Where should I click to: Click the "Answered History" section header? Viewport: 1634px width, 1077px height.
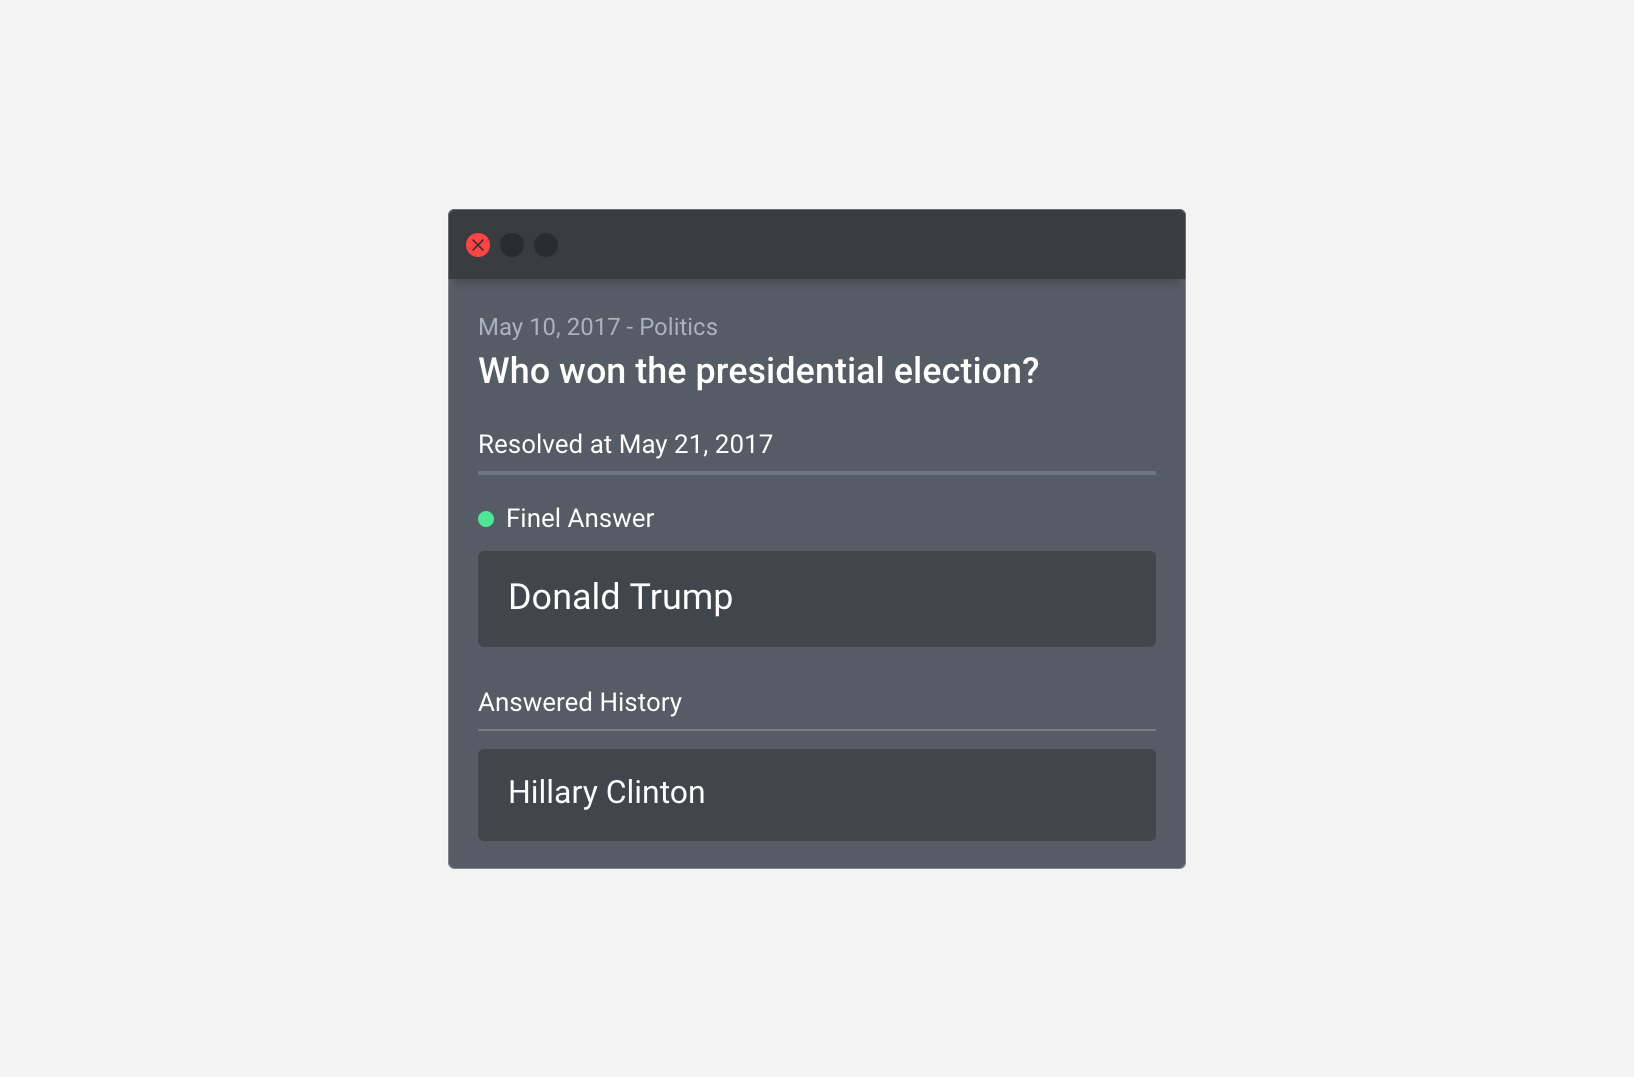point(580,702)
